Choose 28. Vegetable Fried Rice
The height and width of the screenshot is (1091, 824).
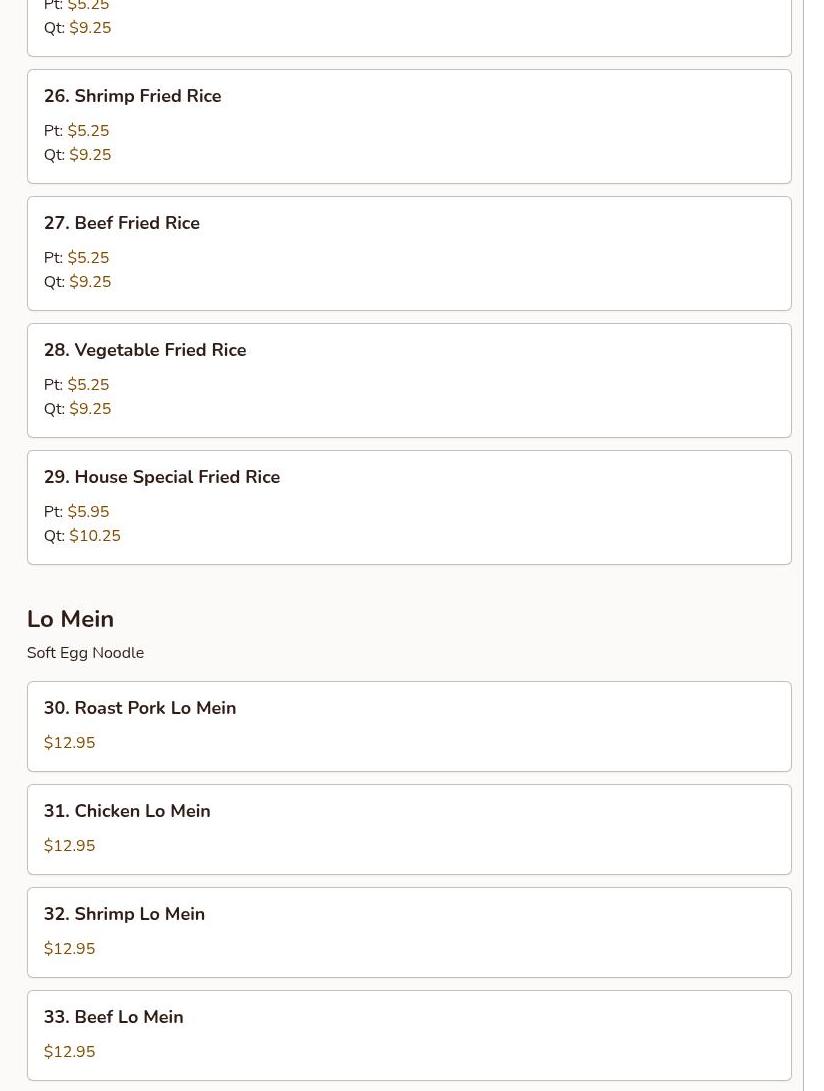click(145, 350)
